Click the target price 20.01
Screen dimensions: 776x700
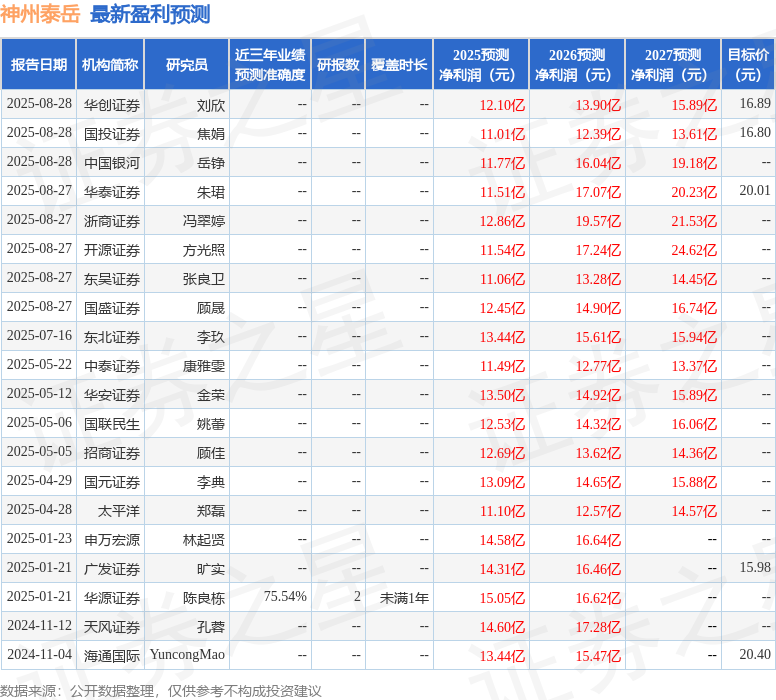click(x=755, y=191)
